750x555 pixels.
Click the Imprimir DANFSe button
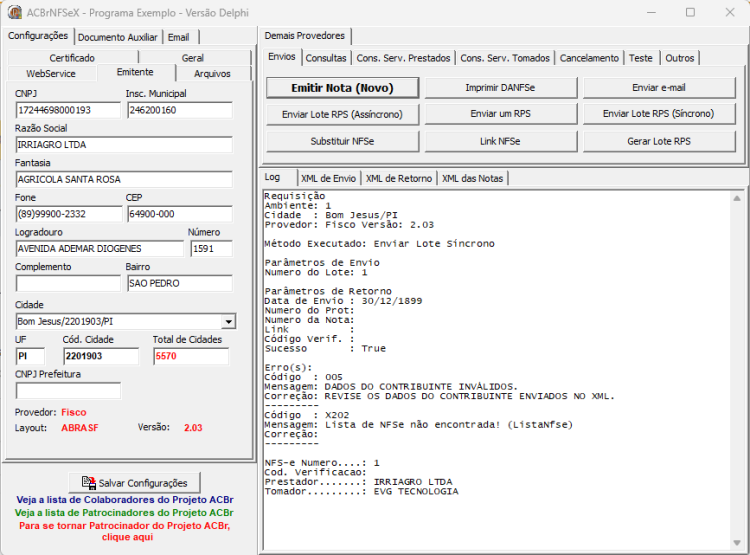coord(500,88)
